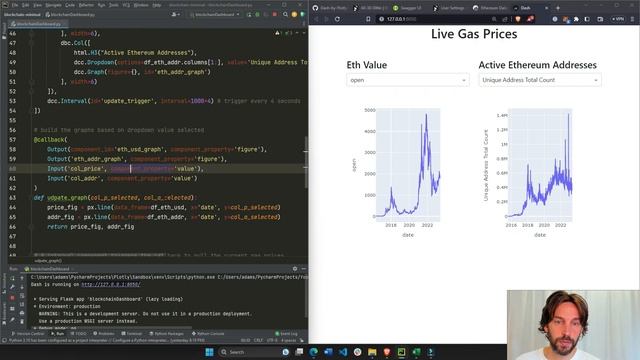This screenshot has height=360, width=640.
Task: Click the Eth Value price chart
Action: [407, 164]
